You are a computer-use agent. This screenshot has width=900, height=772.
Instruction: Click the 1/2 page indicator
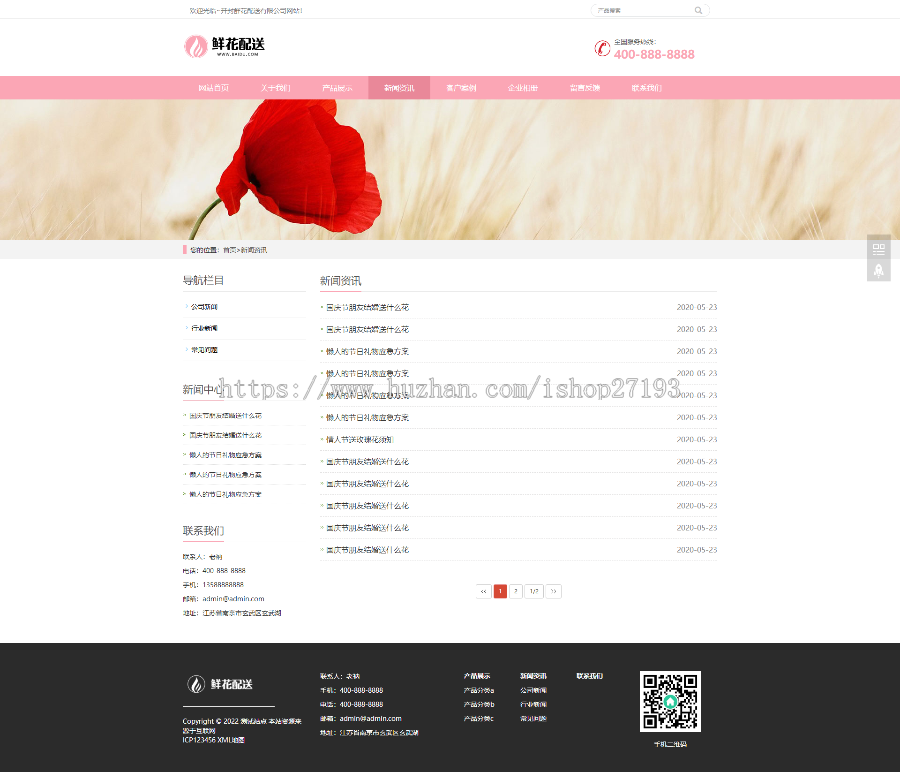coord(534,591)
